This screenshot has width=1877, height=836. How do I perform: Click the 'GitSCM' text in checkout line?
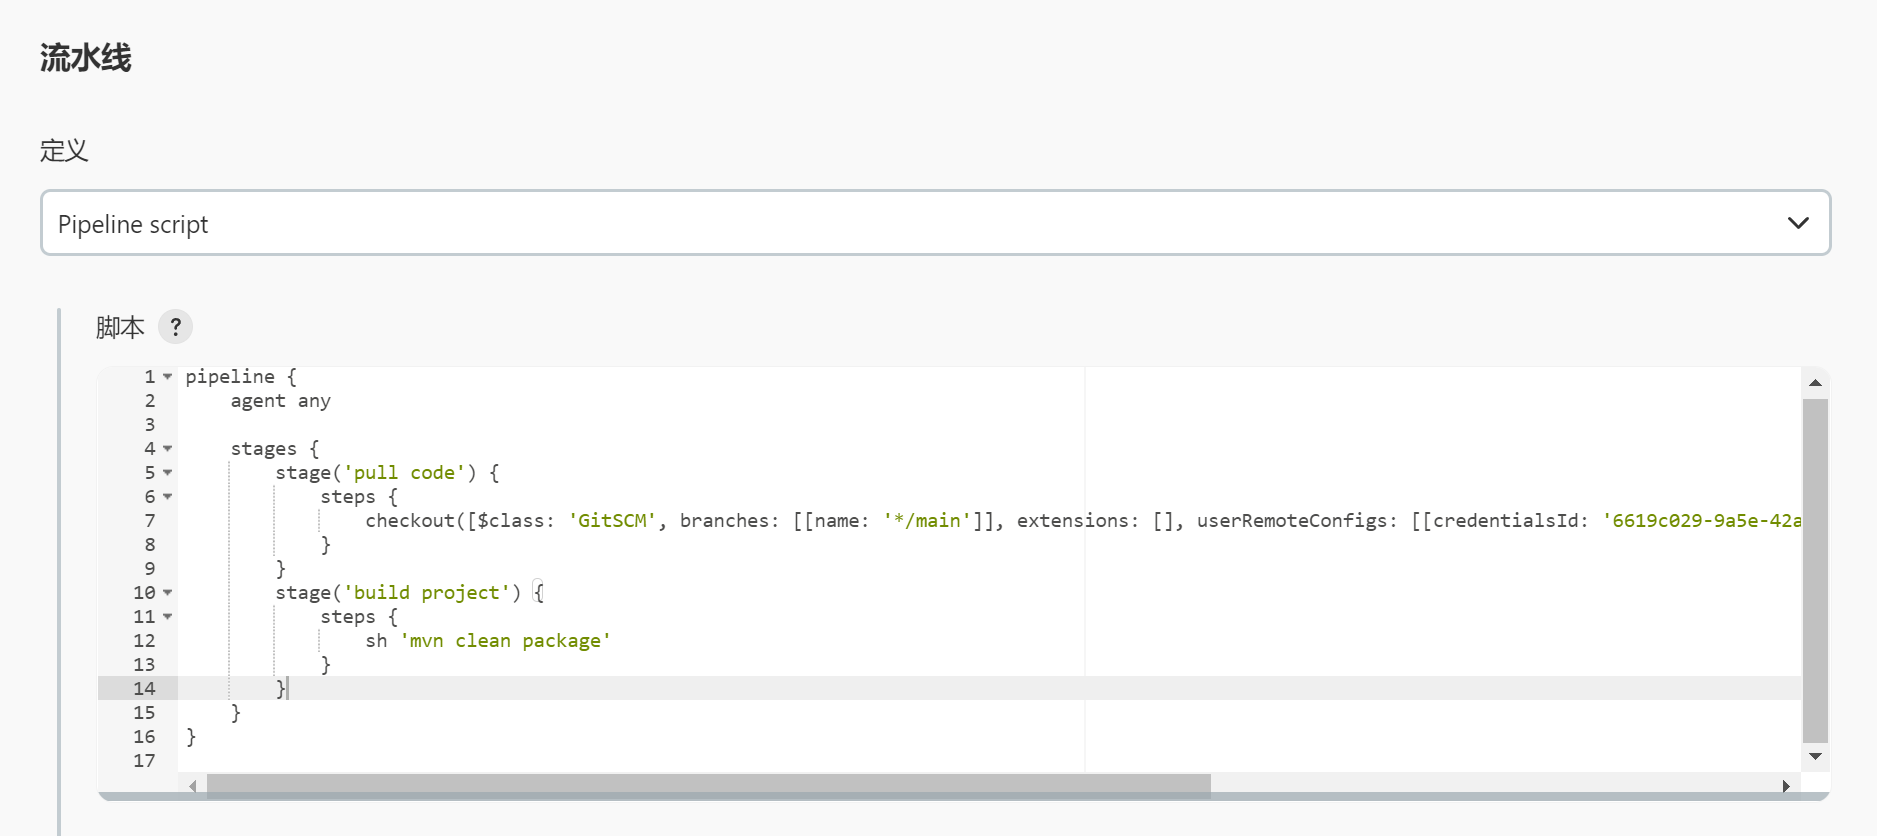(x=612, y=521)
